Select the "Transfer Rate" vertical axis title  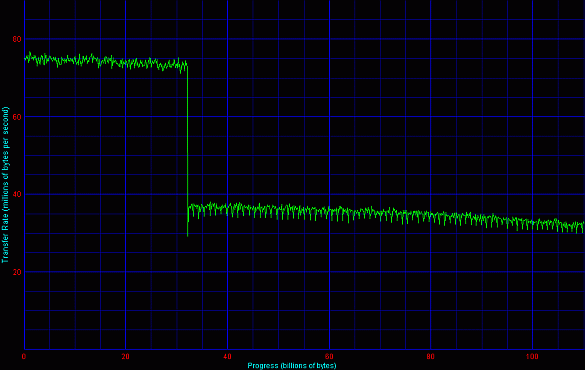pyautogui.click(x=5, y=185)
